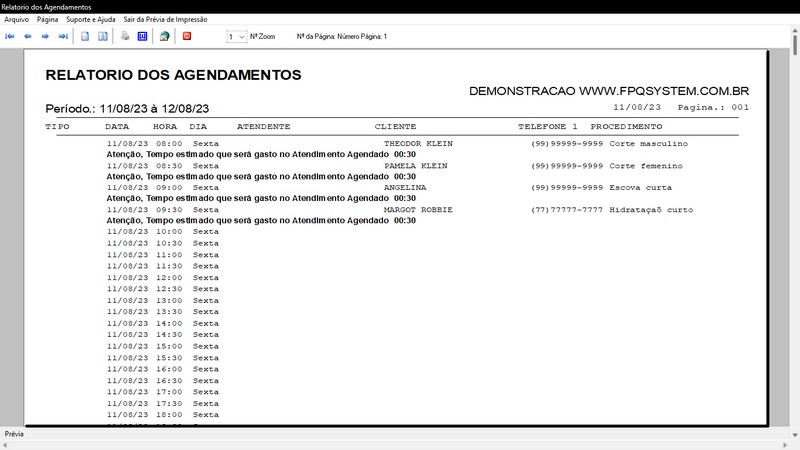
Task: Click the globe email/web icon
Action: pyautogui.click(x=164, y=36)
